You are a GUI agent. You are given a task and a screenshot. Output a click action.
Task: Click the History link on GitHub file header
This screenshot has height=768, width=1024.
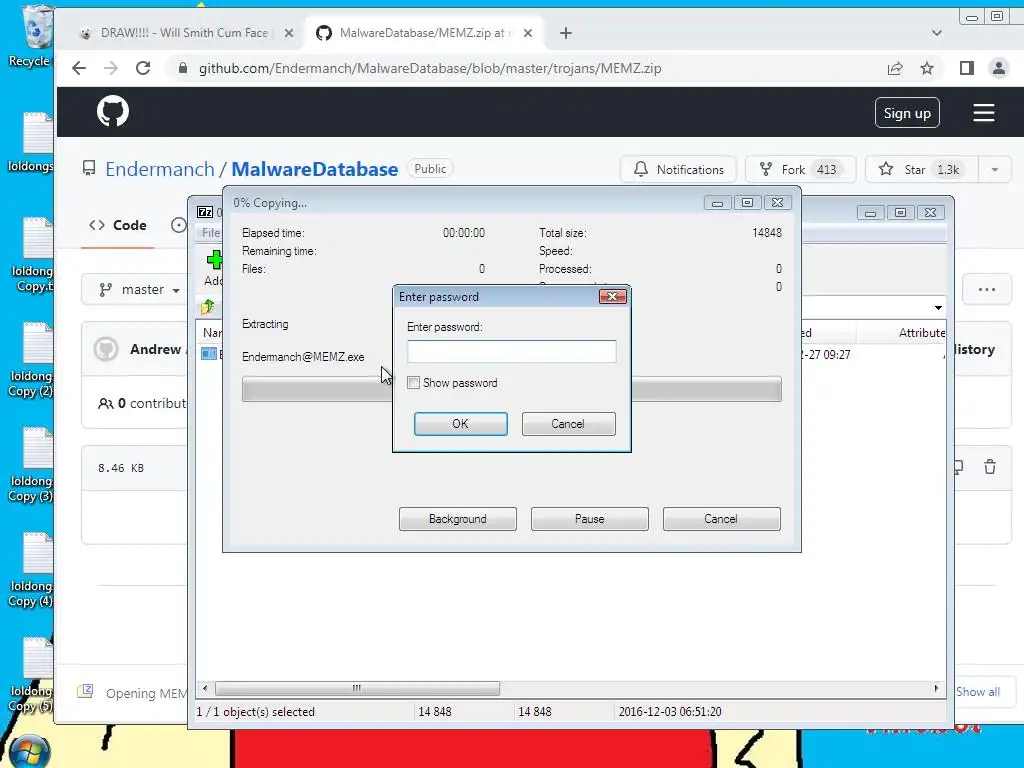[974, 349]
